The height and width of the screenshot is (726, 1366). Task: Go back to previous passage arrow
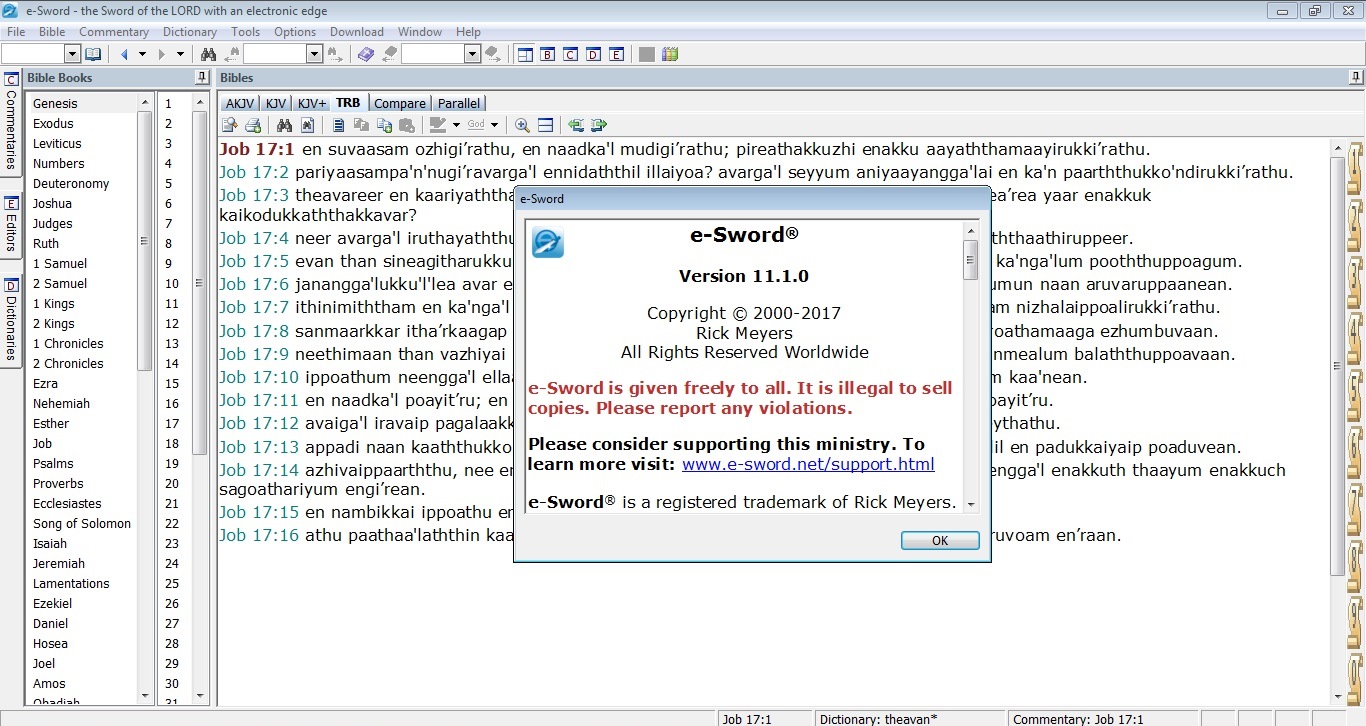(x=124, y=54)
